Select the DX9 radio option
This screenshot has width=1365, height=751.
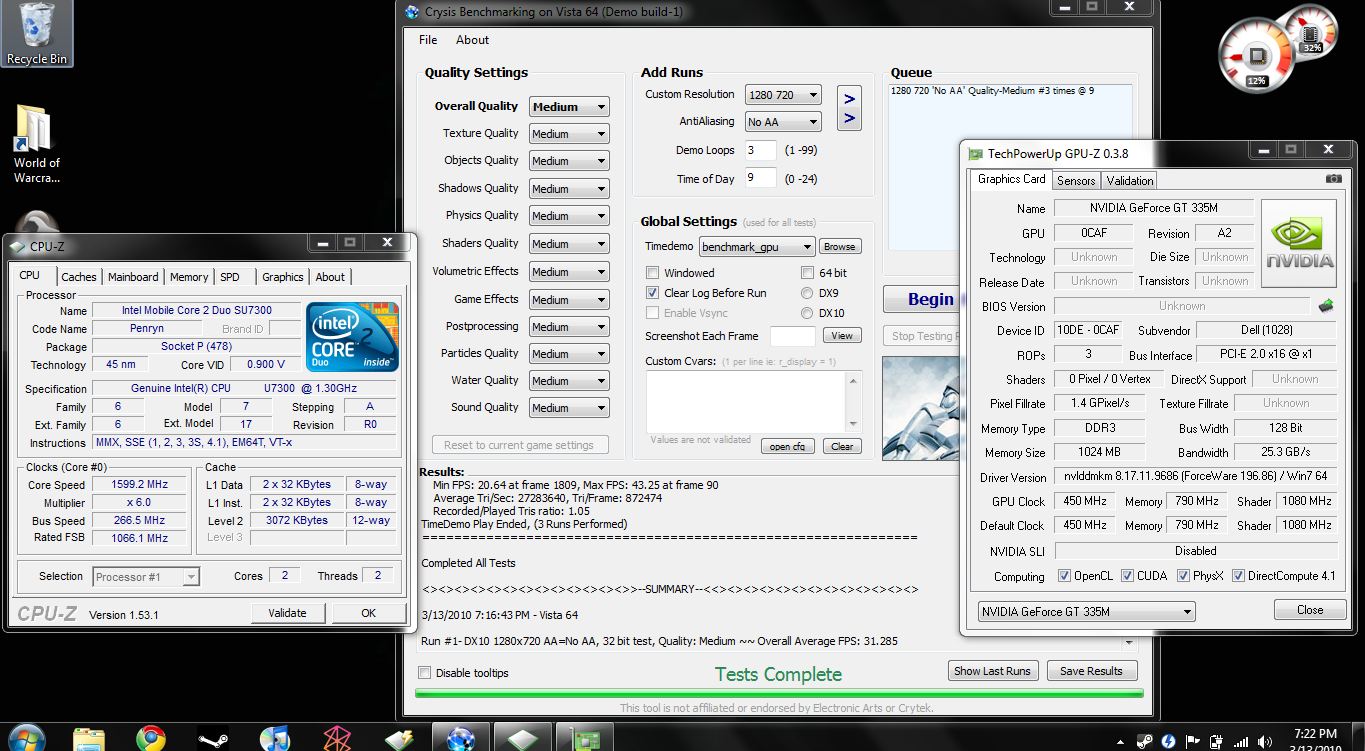[807, 293]
